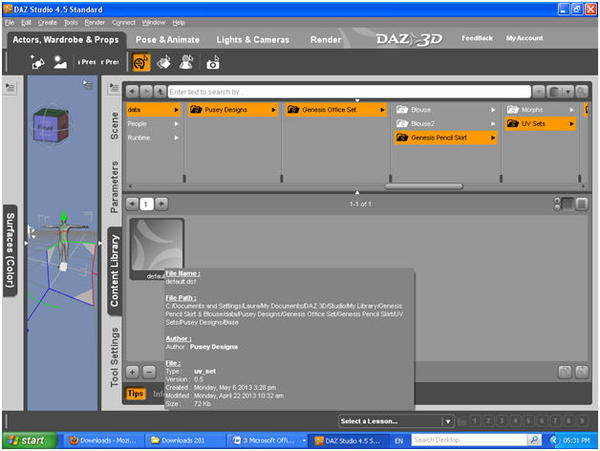
Task: Expand the People folder arrow
Action: point(176,124)
